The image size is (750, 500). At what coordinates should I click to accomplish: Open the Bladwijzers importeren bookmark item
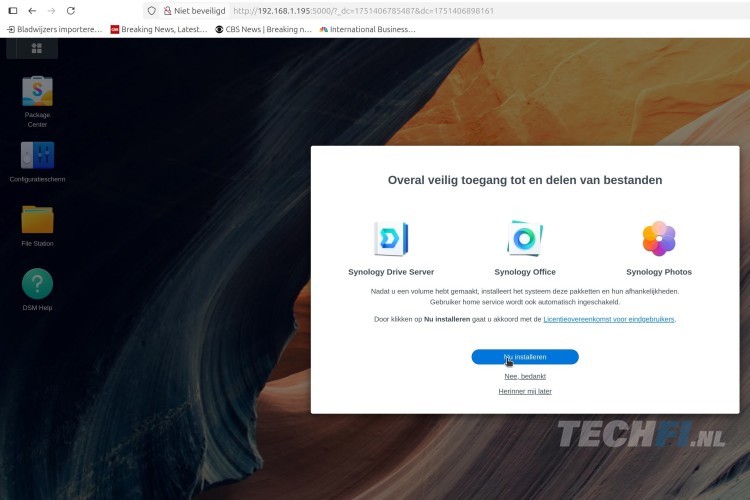coord(55,29)
